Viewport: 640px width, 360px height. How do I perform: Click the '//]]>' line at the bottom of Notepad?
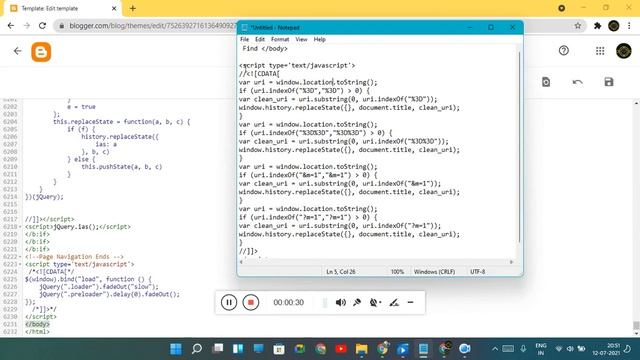coord(248,251)
